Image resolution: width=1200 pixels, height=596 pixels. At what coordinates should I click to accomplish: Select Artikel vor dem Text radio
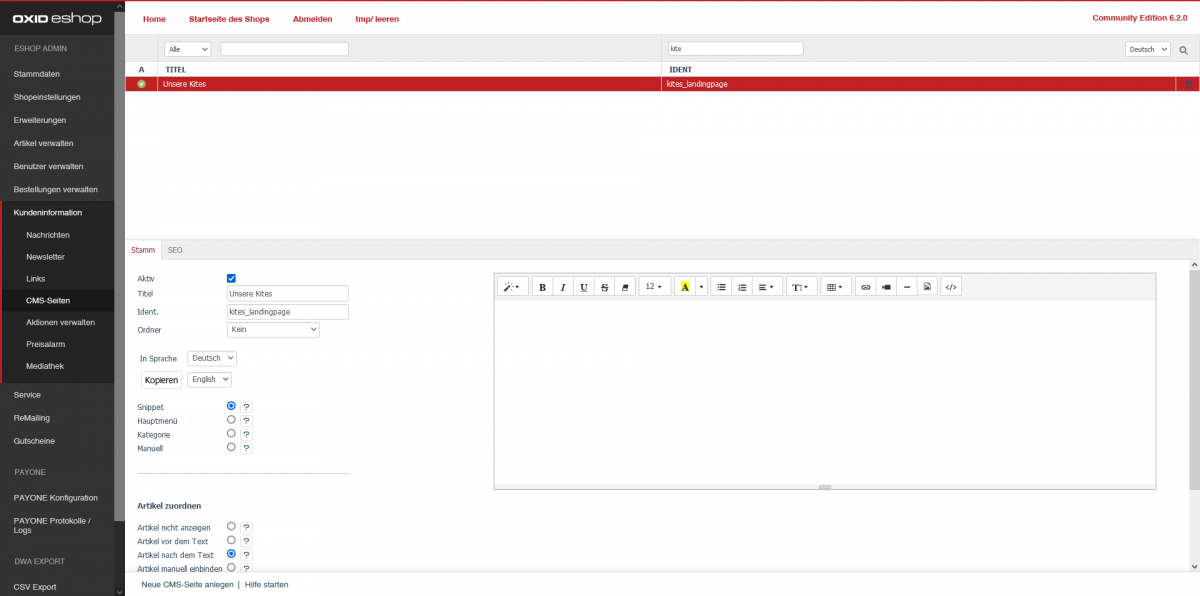tap(232, 540)
